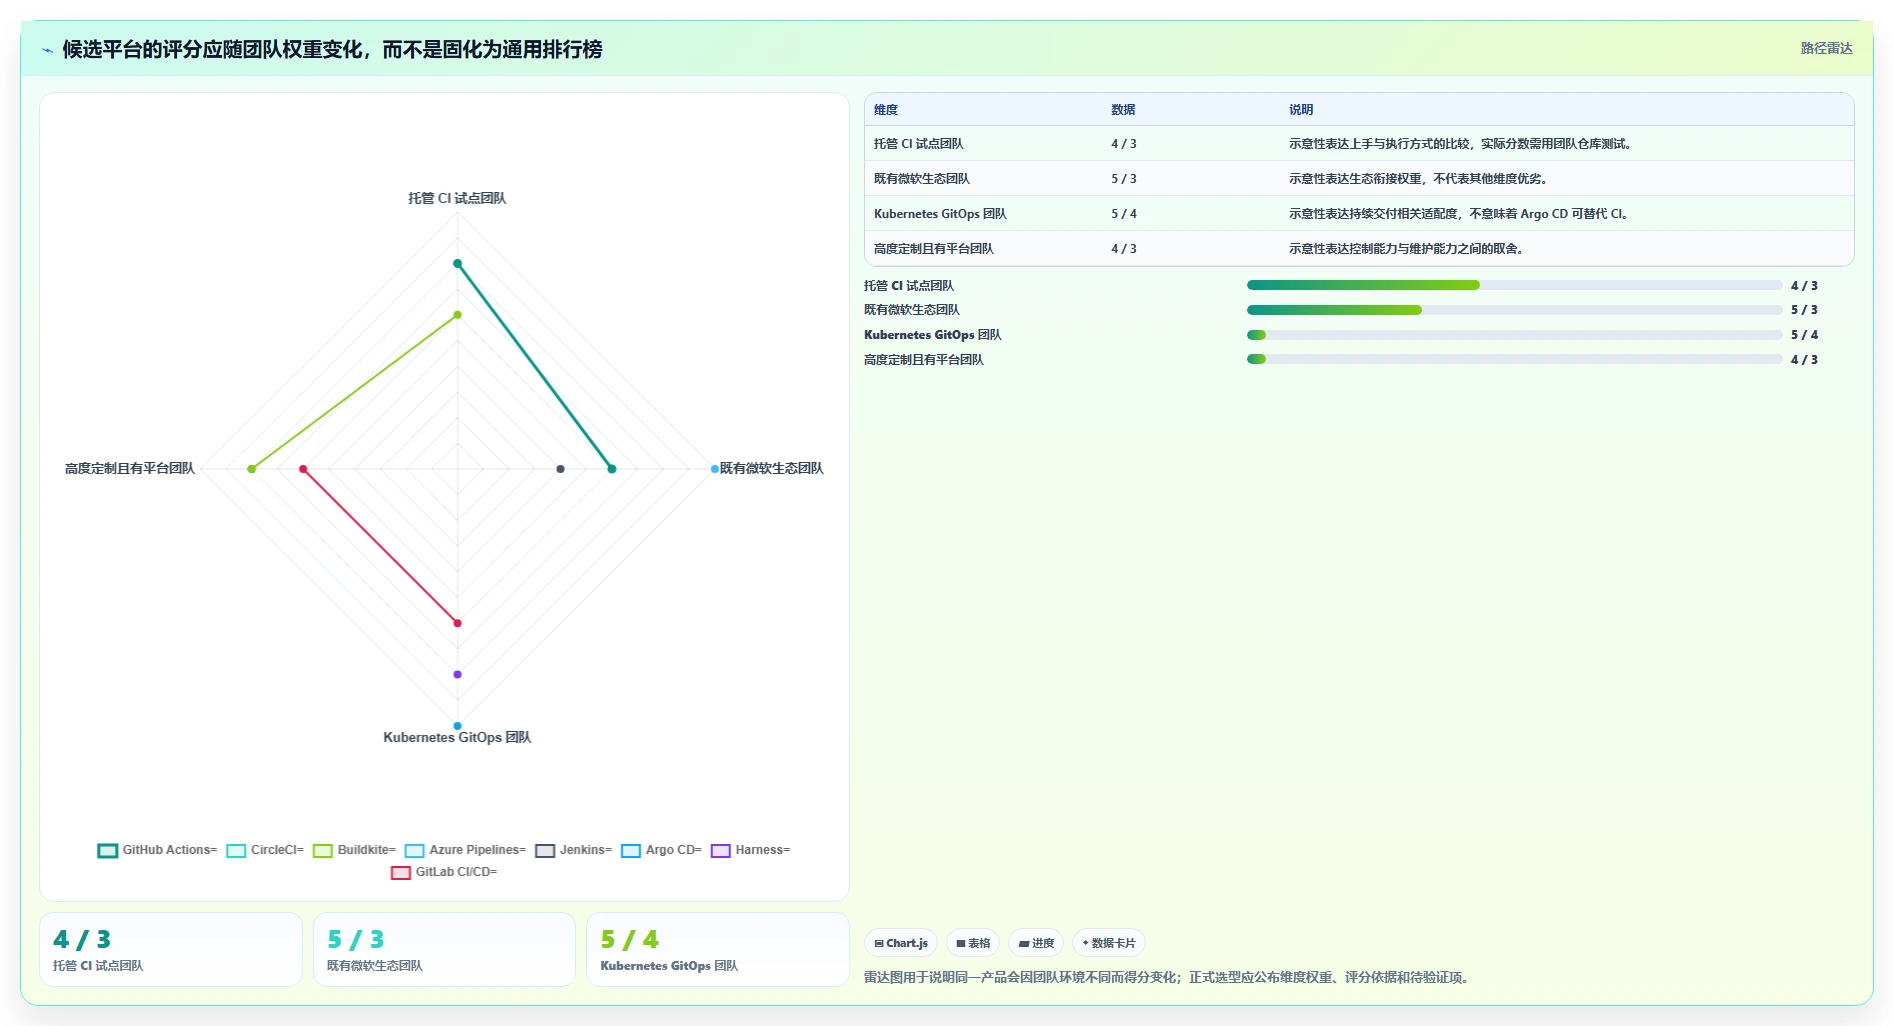Image resolution: width=1894 pixels, height=1026 pixels.
Task: Click the teal radar point on 托管 CI axis
Action: 457,264
